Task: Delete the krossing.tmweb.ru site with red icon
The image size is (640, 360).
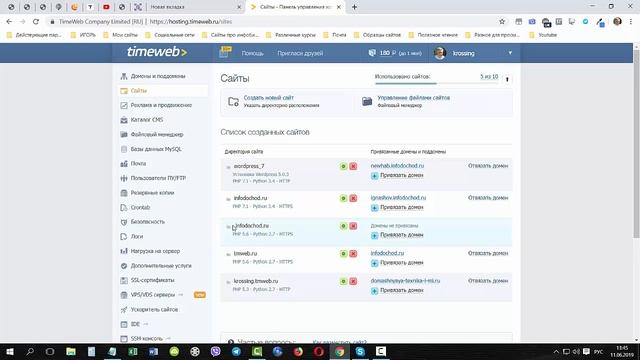Action: tap(353, 282)
